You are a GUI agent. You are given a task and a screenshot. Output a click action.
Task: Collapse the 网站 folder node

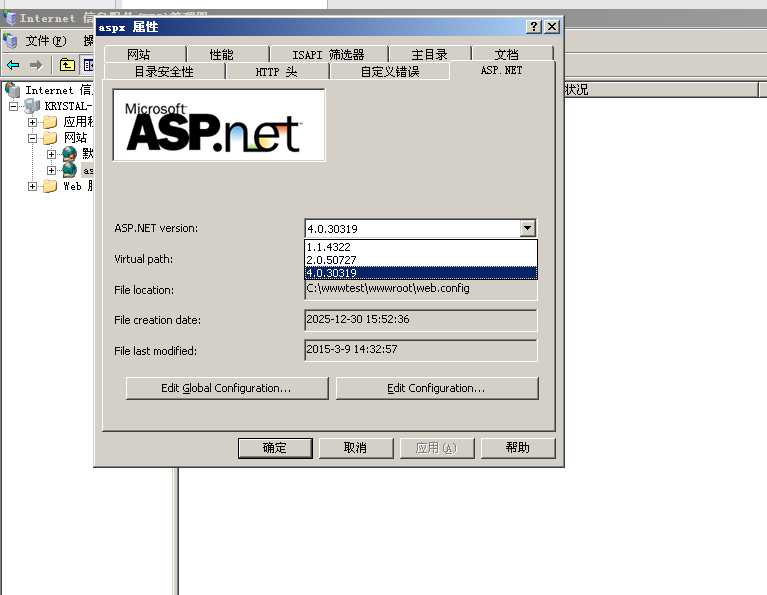32,138
